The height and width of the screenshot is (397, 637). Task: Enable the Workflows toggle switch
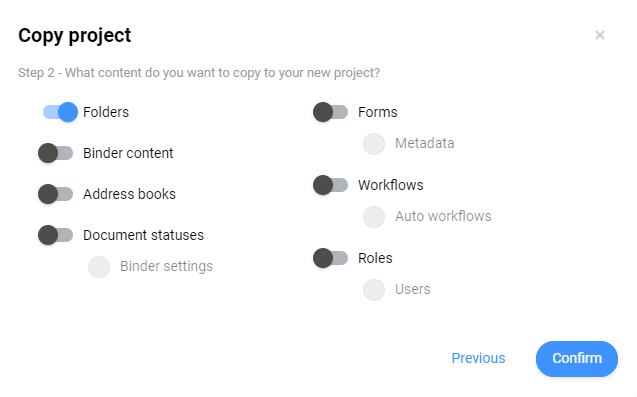pyautogui.click(x=331, y=185)
